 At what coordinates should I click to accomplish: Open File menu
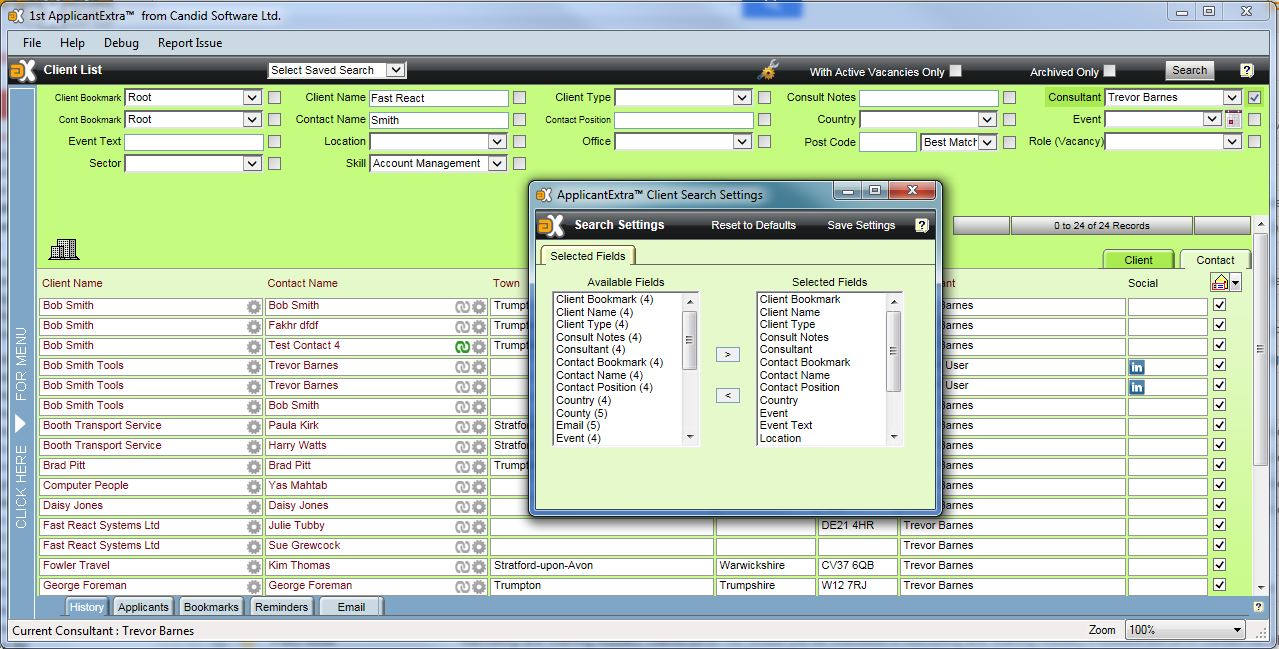[32, 43]
